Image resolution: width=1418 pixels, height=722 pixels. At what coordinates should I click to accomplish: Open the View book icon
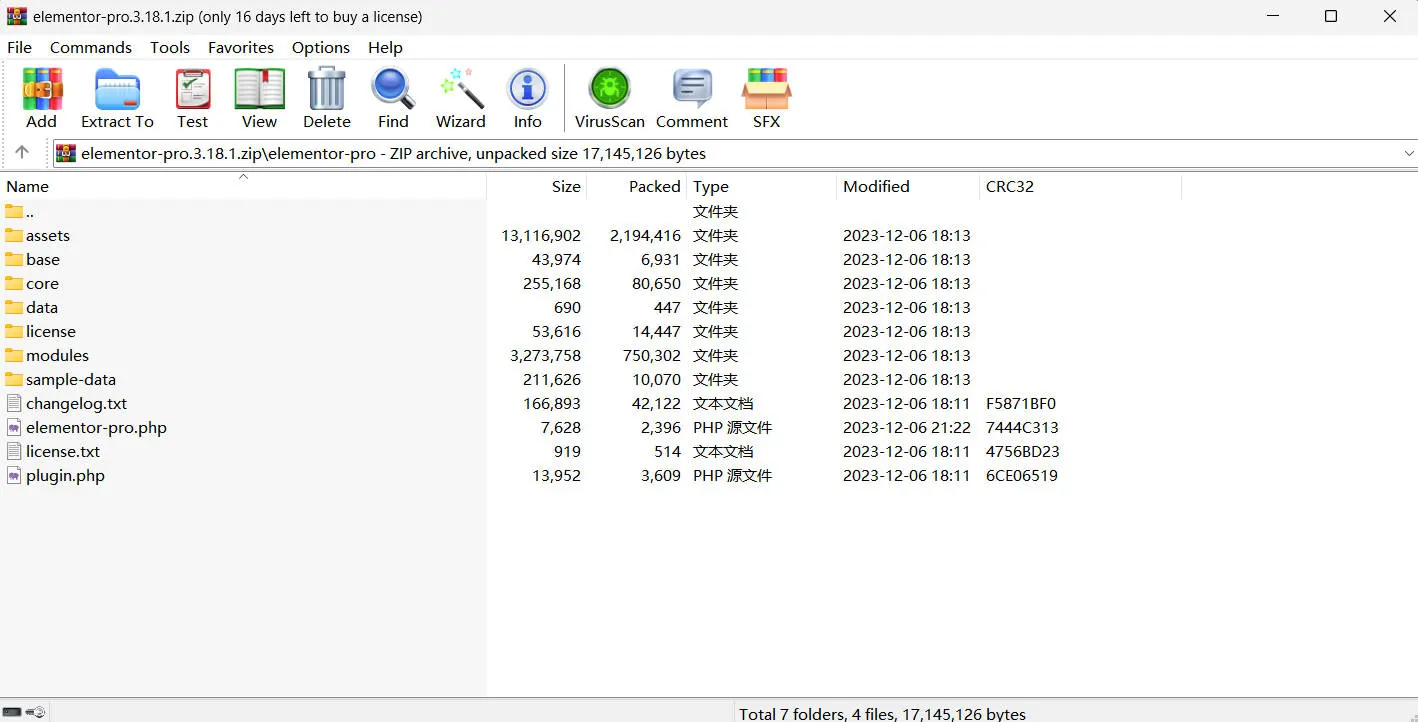coord(259,89)
